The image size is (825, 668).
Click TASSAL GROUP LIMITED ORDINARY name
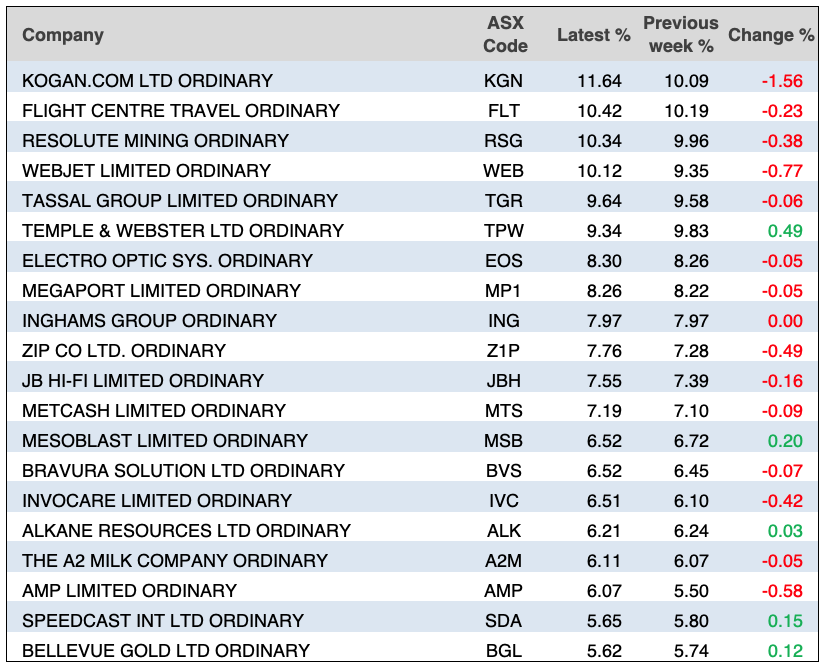tap(180, 200)
